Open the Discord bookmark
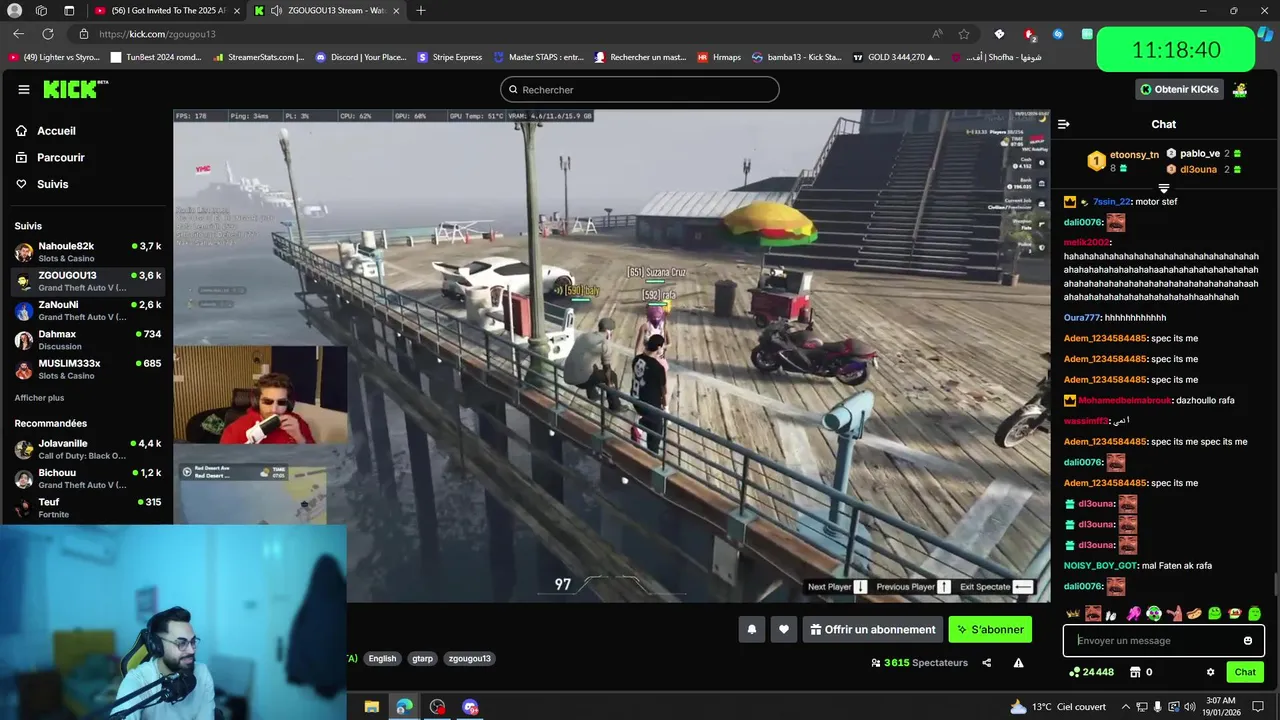Viewport: 1280px width, 720px height. point(361,57)
